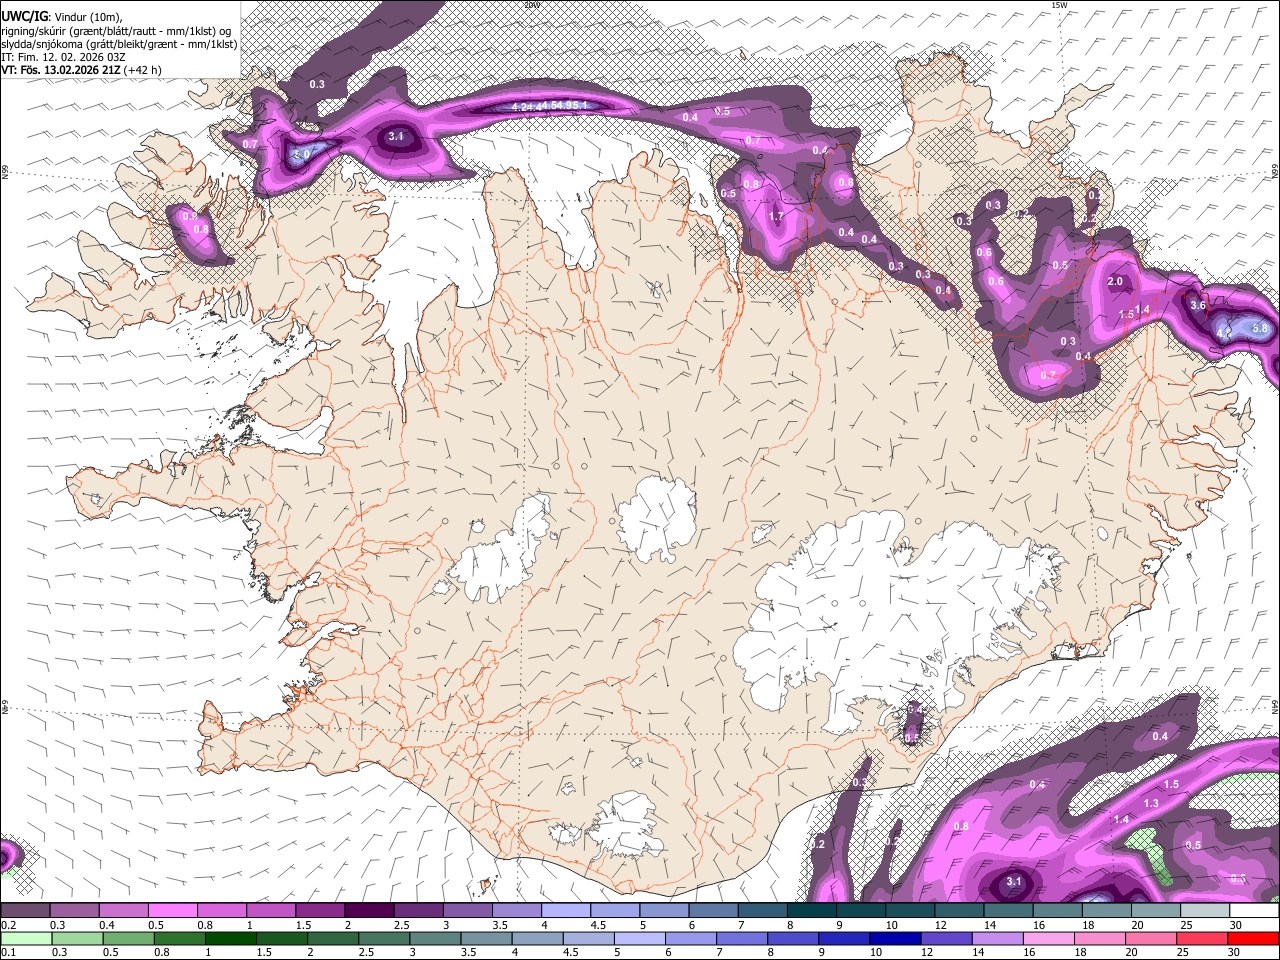Select the 'rigning/skúrir' legend description line
The height and width of the screenshot is (960, 1280).
pos(116,30)
